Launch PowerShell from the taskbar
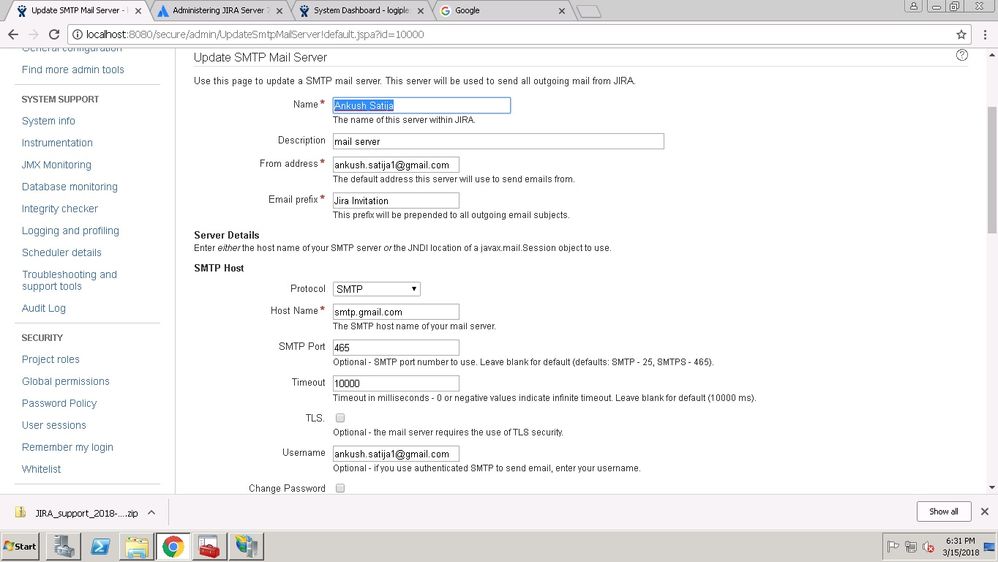 tap(100, 546)
